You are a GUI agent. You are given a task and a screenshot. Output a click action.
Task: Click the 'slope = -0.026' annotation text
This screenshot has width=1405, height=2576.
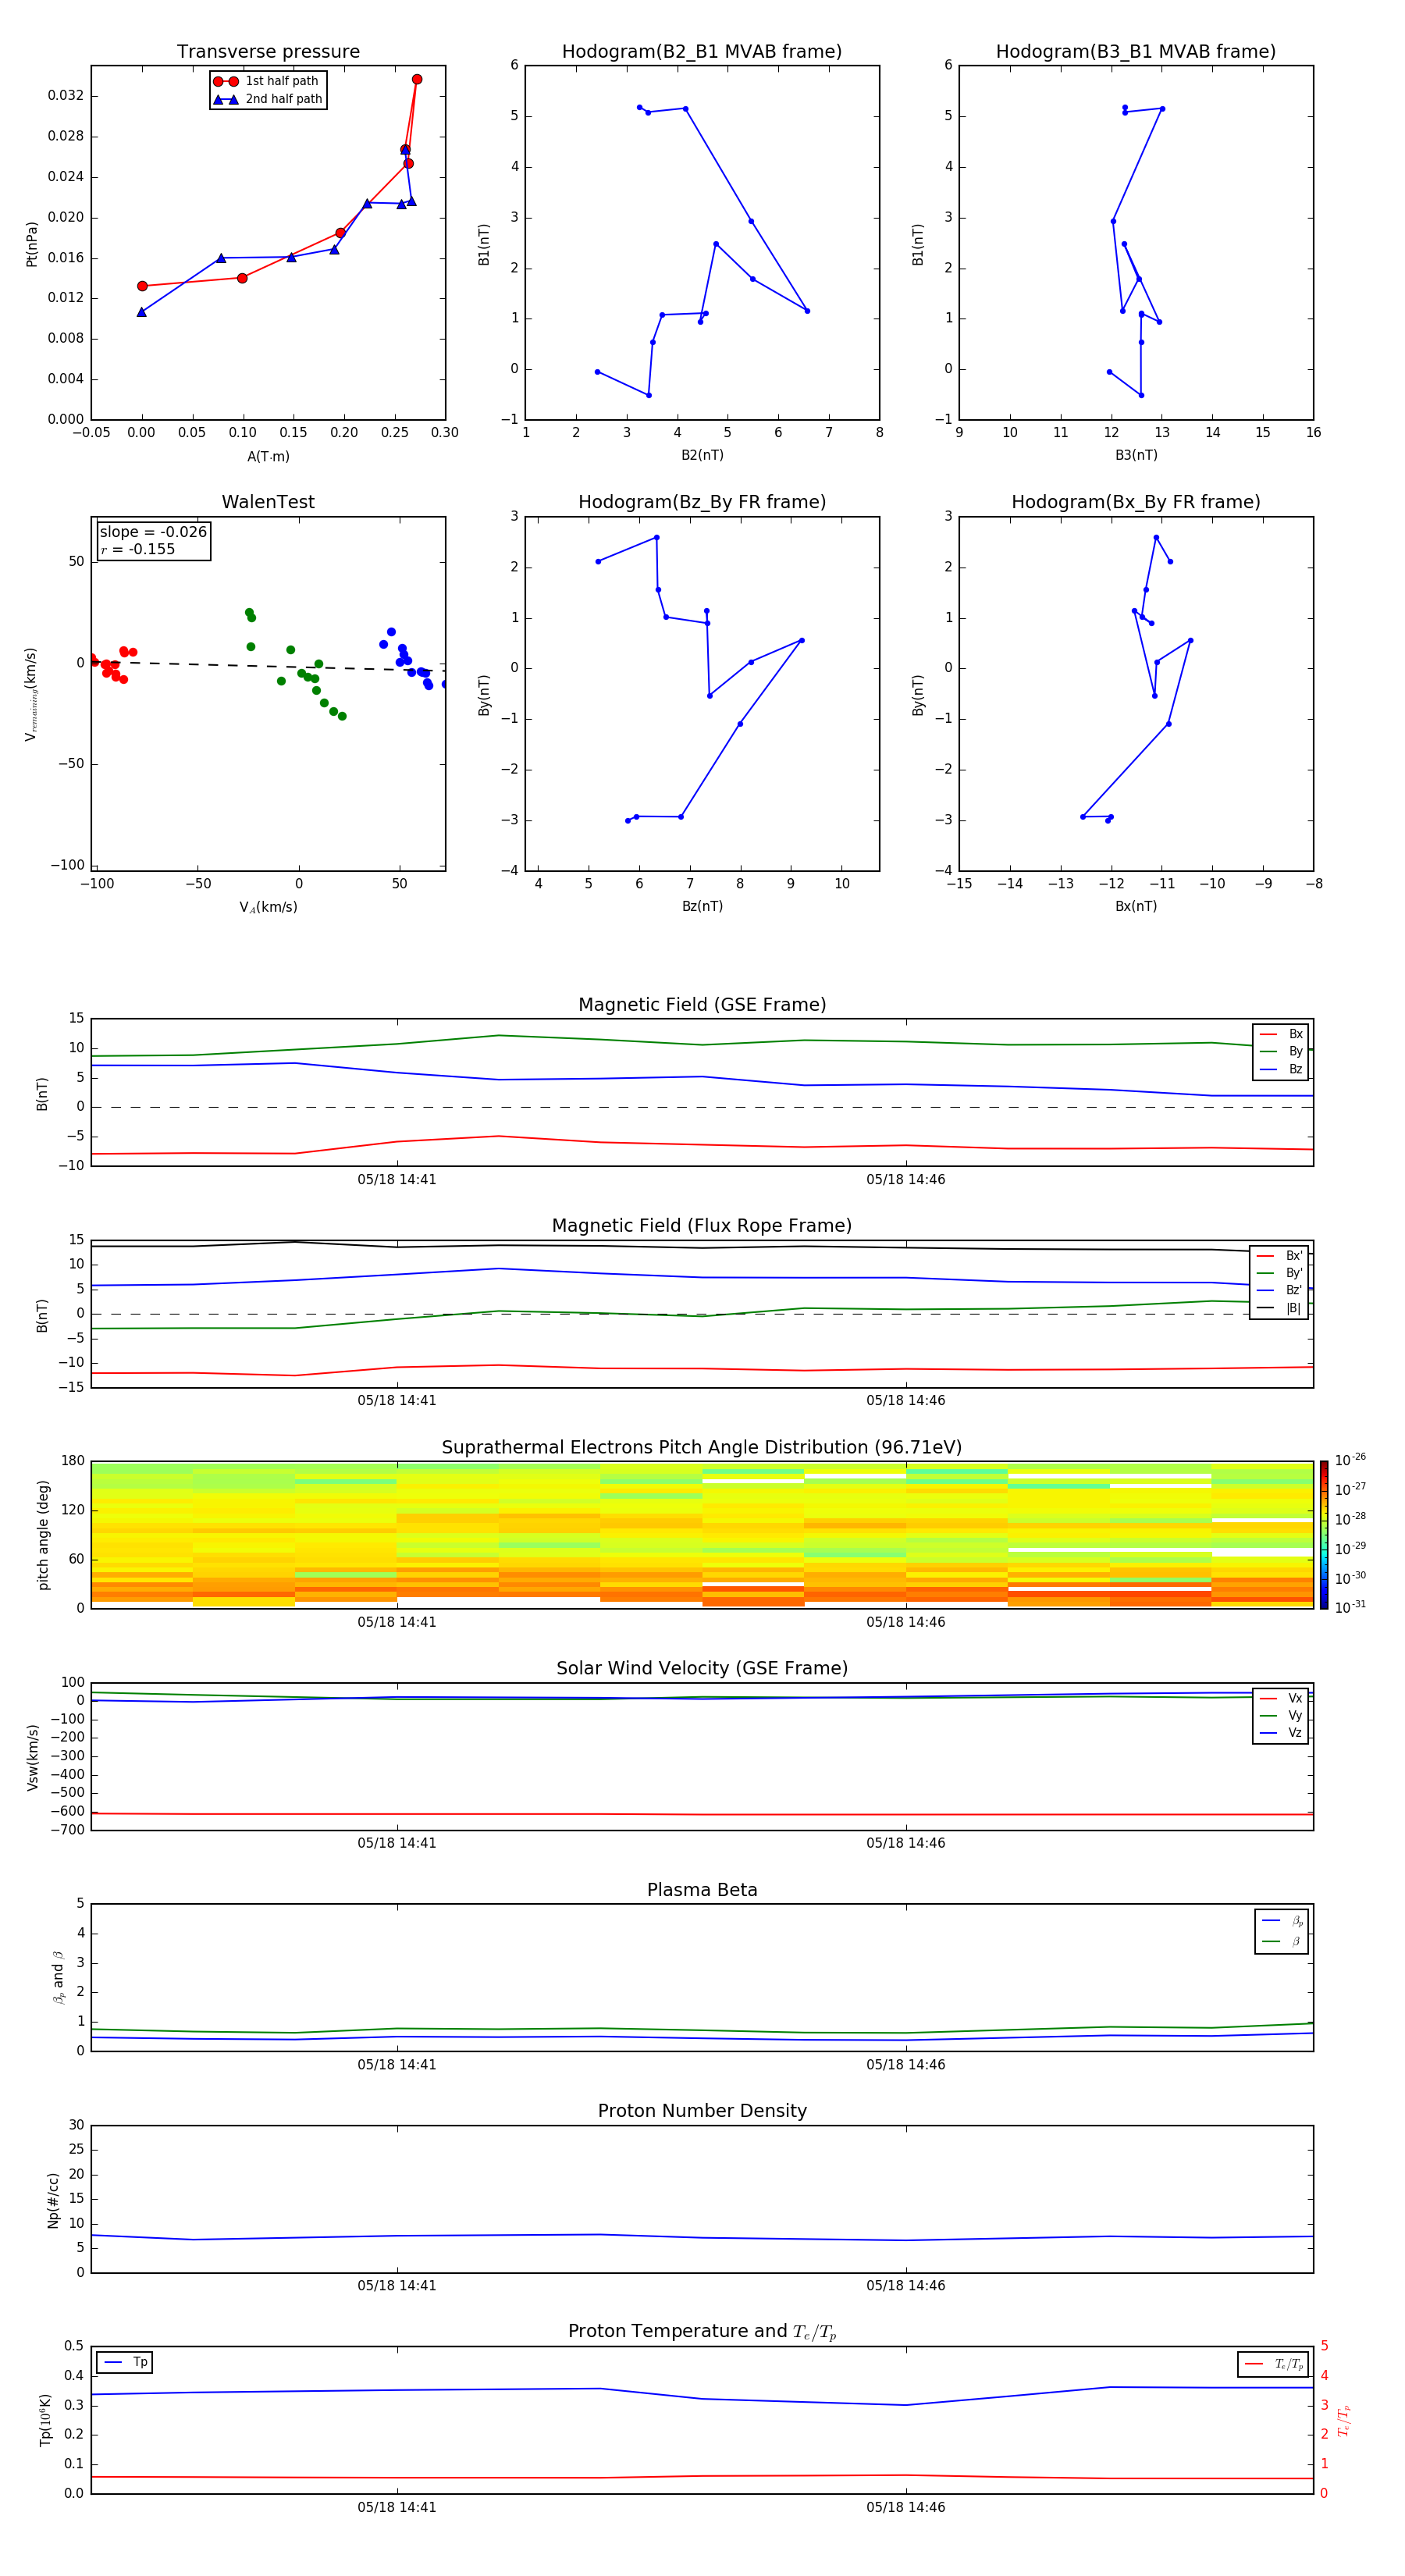pyautogui.click(x=153, y=532)
